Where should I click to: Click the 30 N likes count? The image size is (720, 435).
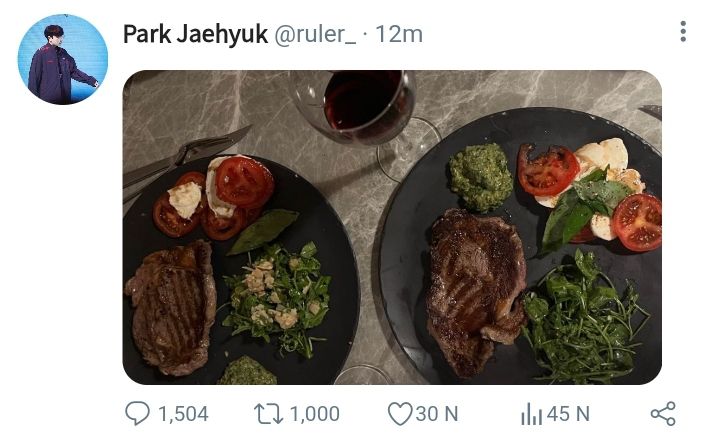coord(437,413)
